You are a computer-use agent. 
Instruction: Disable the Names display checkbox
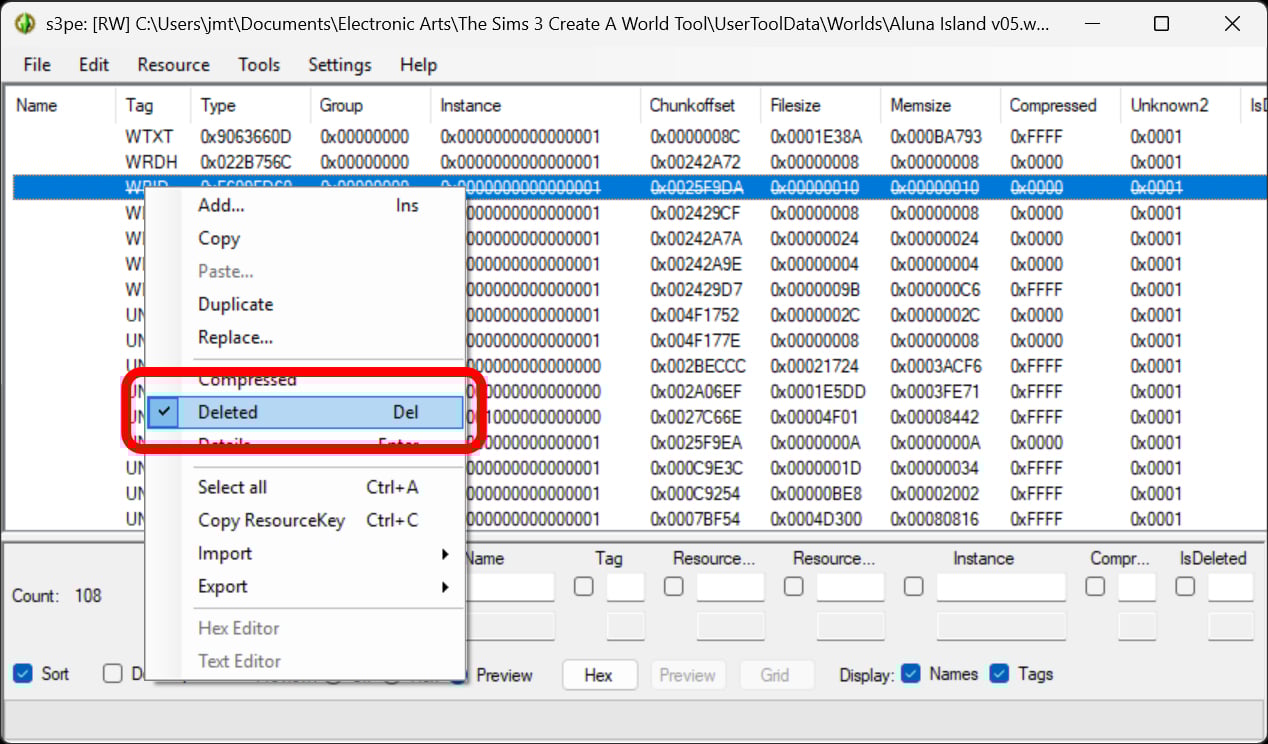912,674
